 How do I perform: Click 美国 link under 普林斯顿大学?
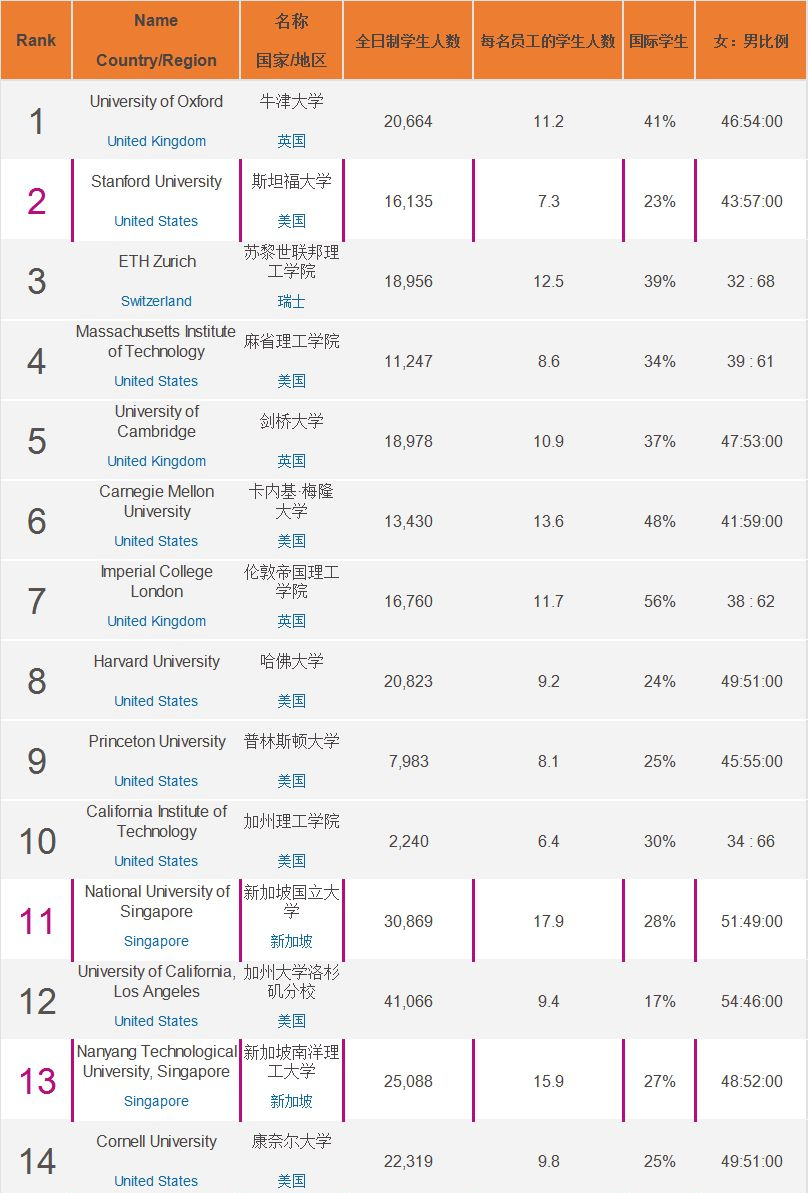[x=291, y=781]
